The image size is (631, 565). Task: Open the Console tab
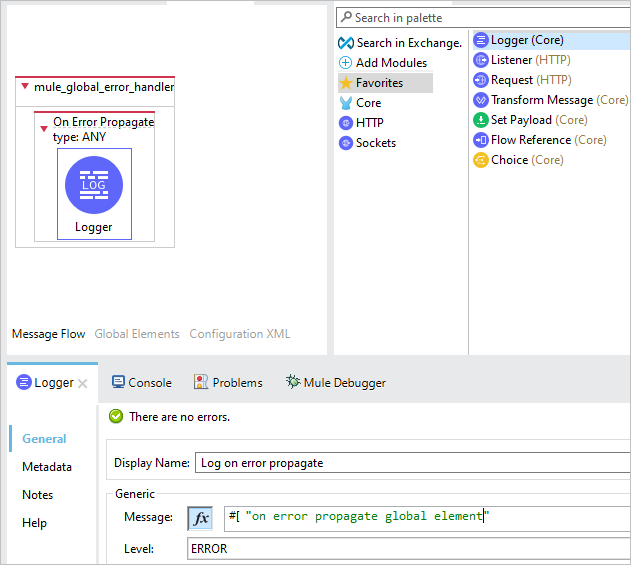click(142, 382)
